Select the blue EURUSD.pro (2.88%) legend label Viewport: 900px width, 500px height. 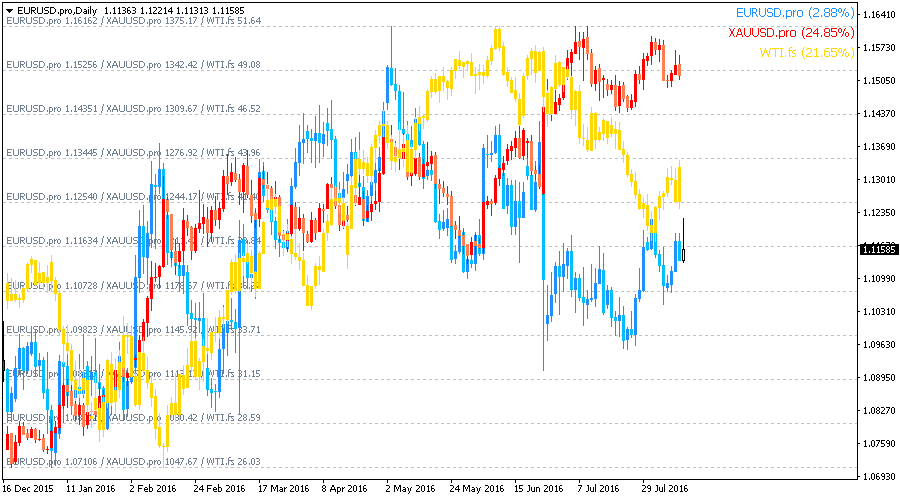click(795, 13)
